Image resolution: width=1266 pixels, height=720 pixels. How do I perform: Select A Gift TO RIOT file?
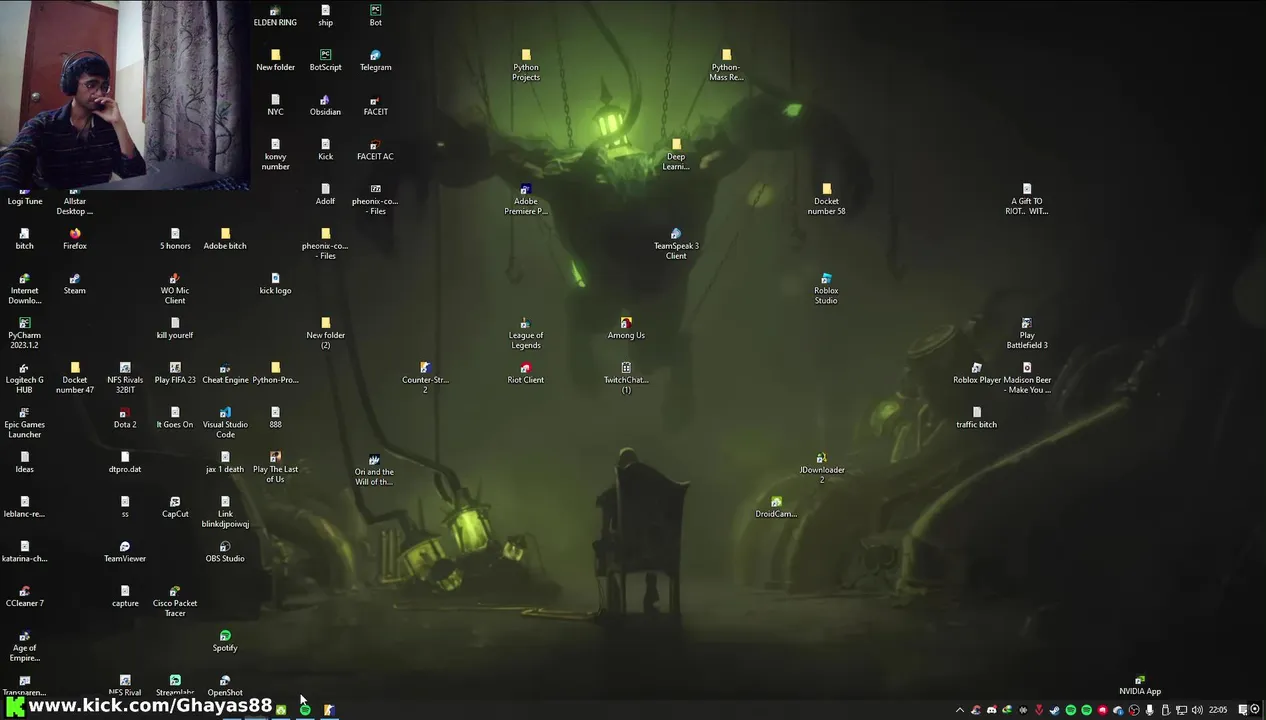pyautogui.click(x=1026, y=199)
